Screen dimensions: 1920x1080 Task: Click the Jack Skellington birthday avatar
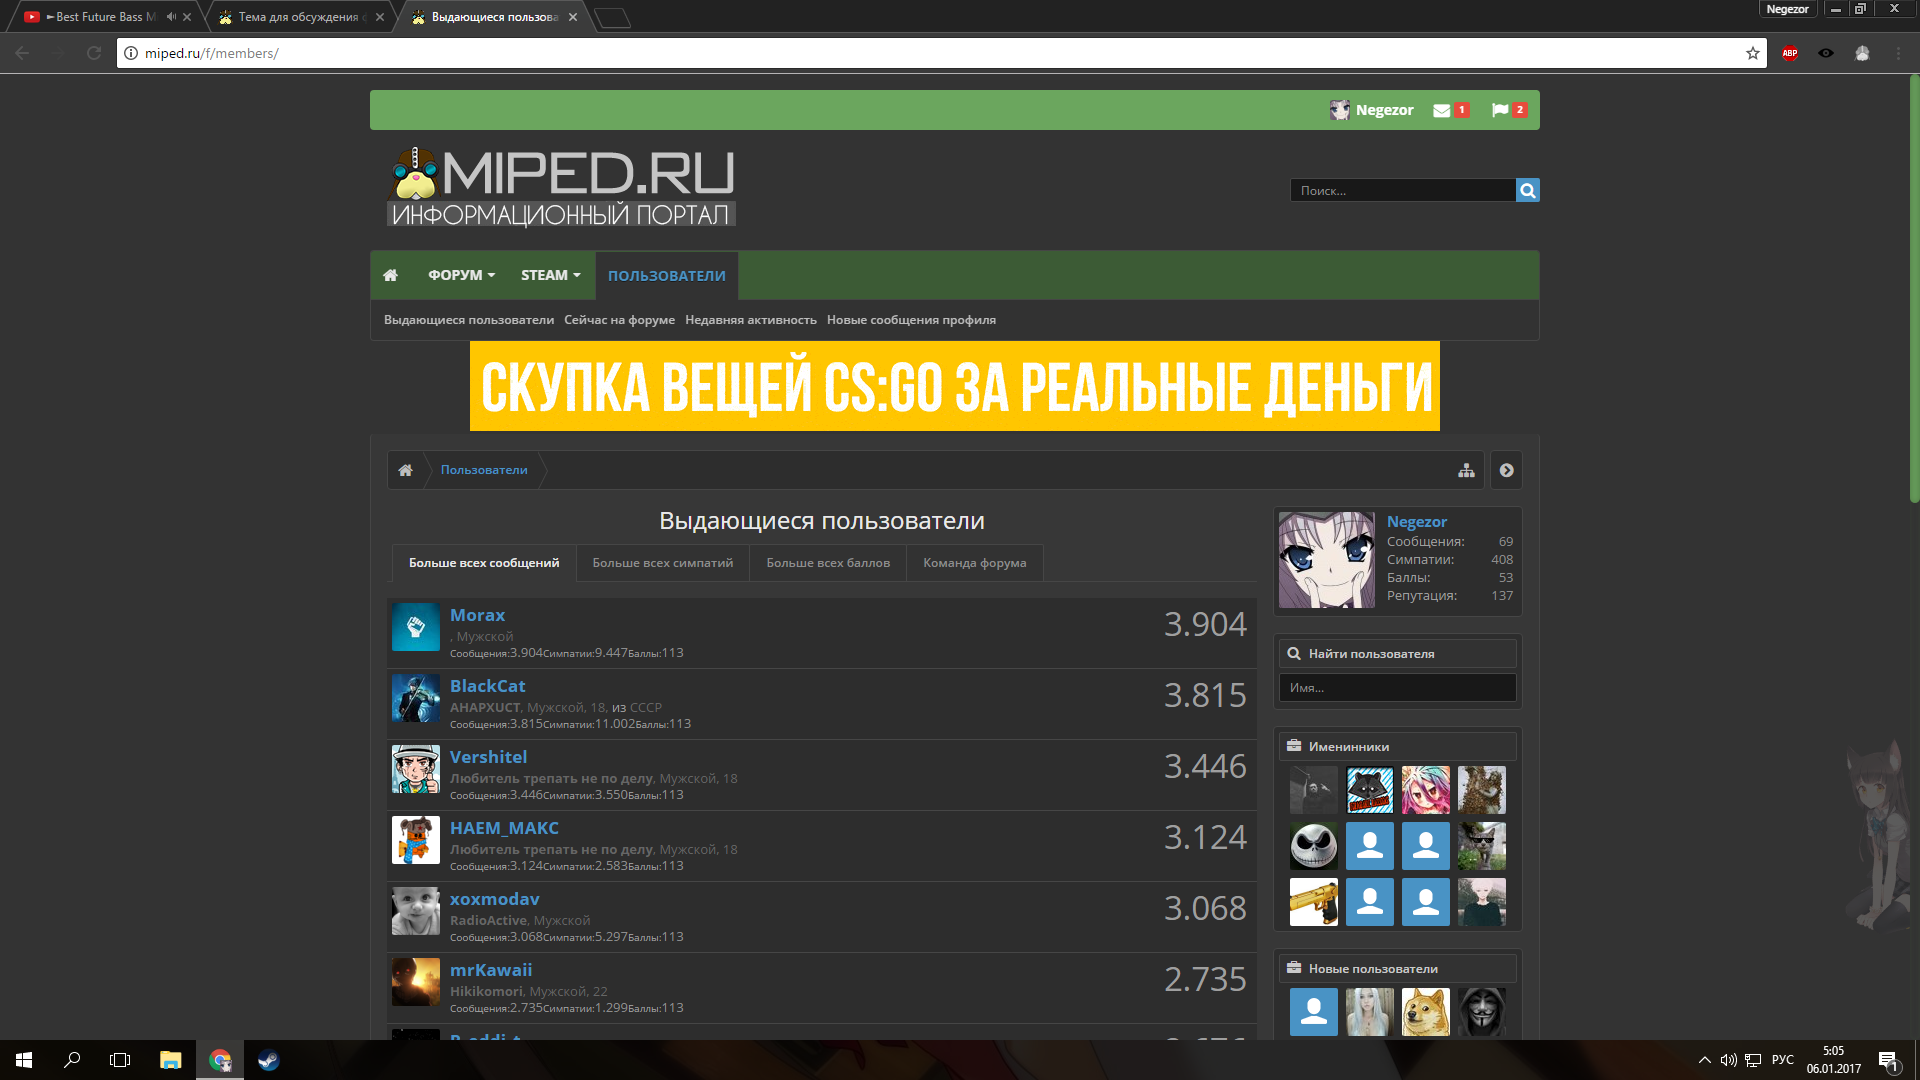pos(1313,846)
